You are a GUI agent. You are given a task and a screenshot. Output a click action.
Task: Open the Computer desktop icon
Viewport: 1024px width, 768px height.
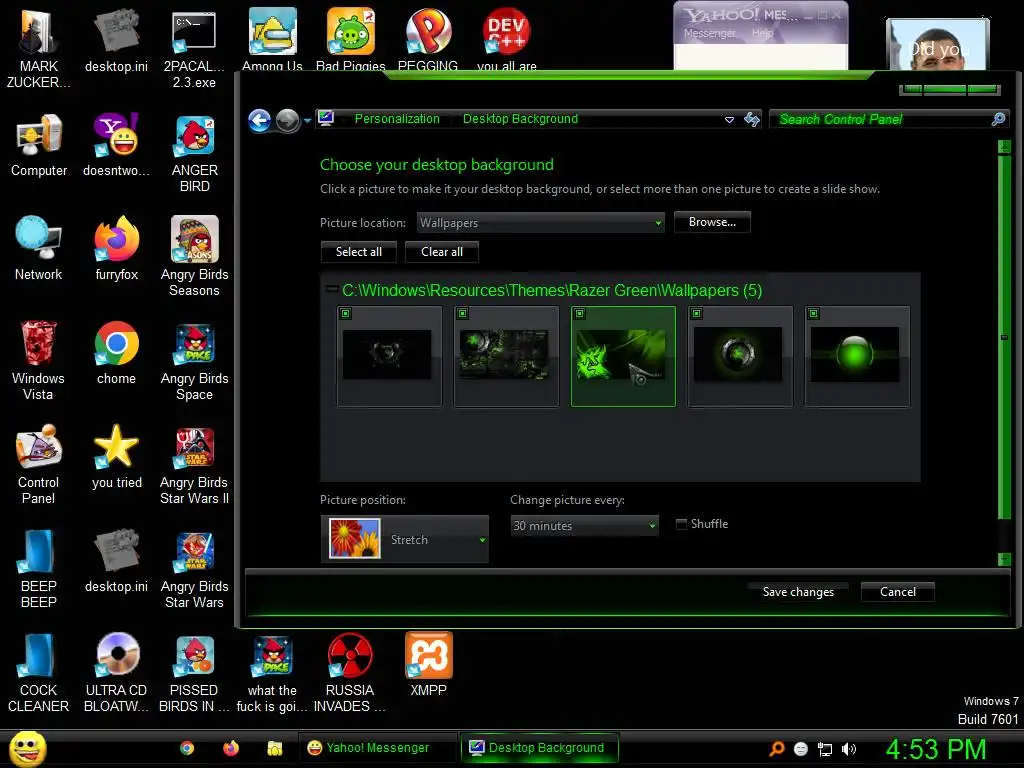point(39,145)
